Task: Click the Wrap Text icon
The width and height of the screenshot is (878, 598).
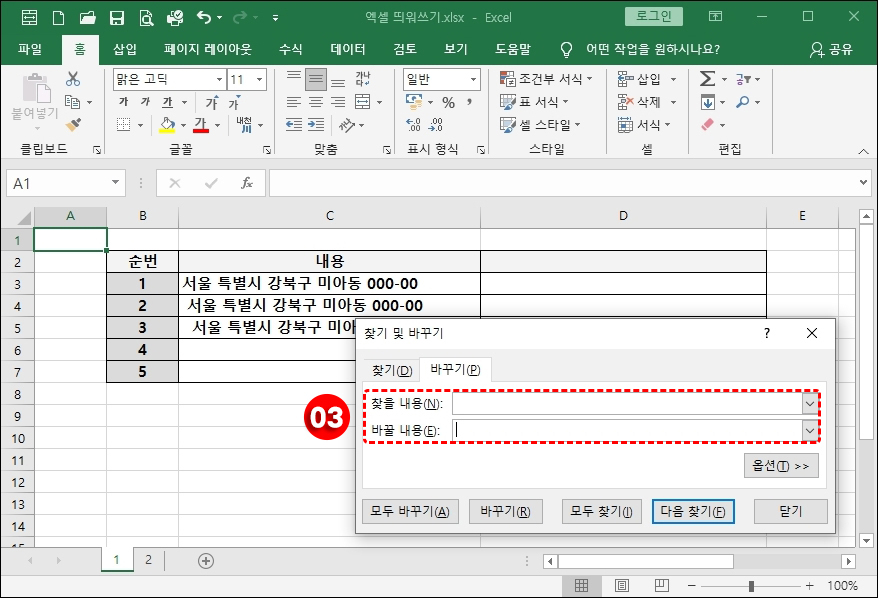Action: (363, 79)
